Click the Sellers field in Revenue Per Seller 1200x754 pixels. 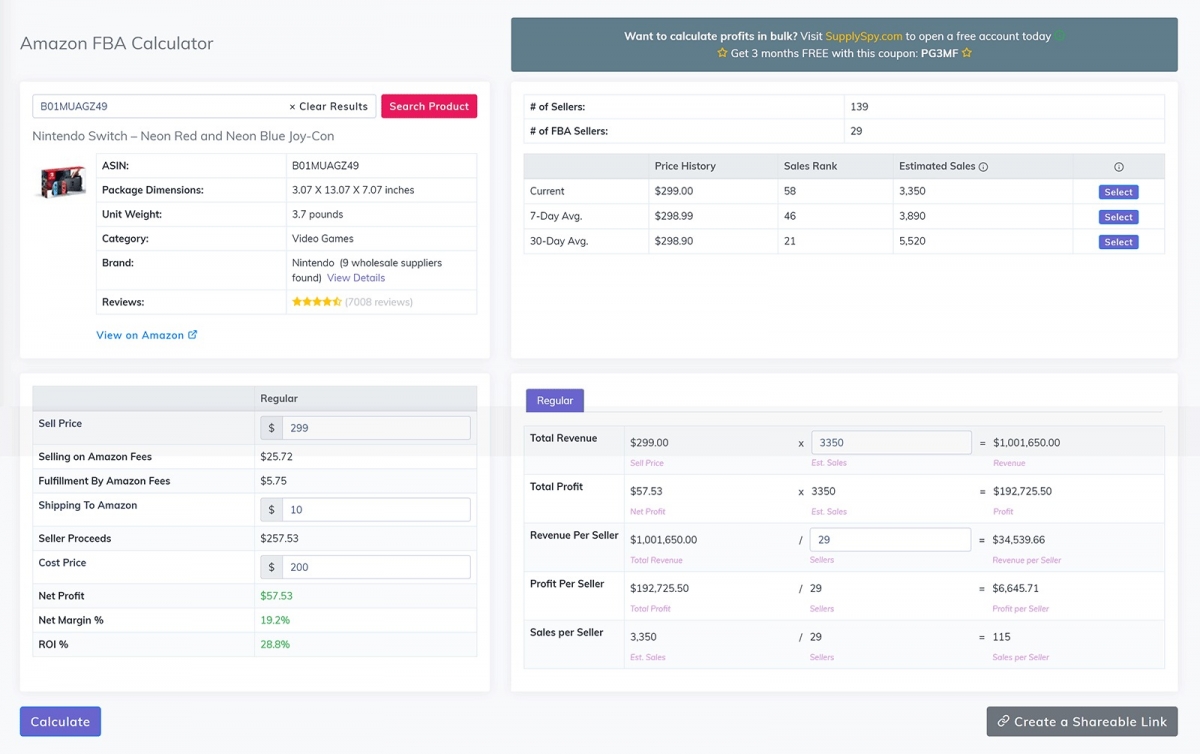pyautogui.click(x=890, y=540)
